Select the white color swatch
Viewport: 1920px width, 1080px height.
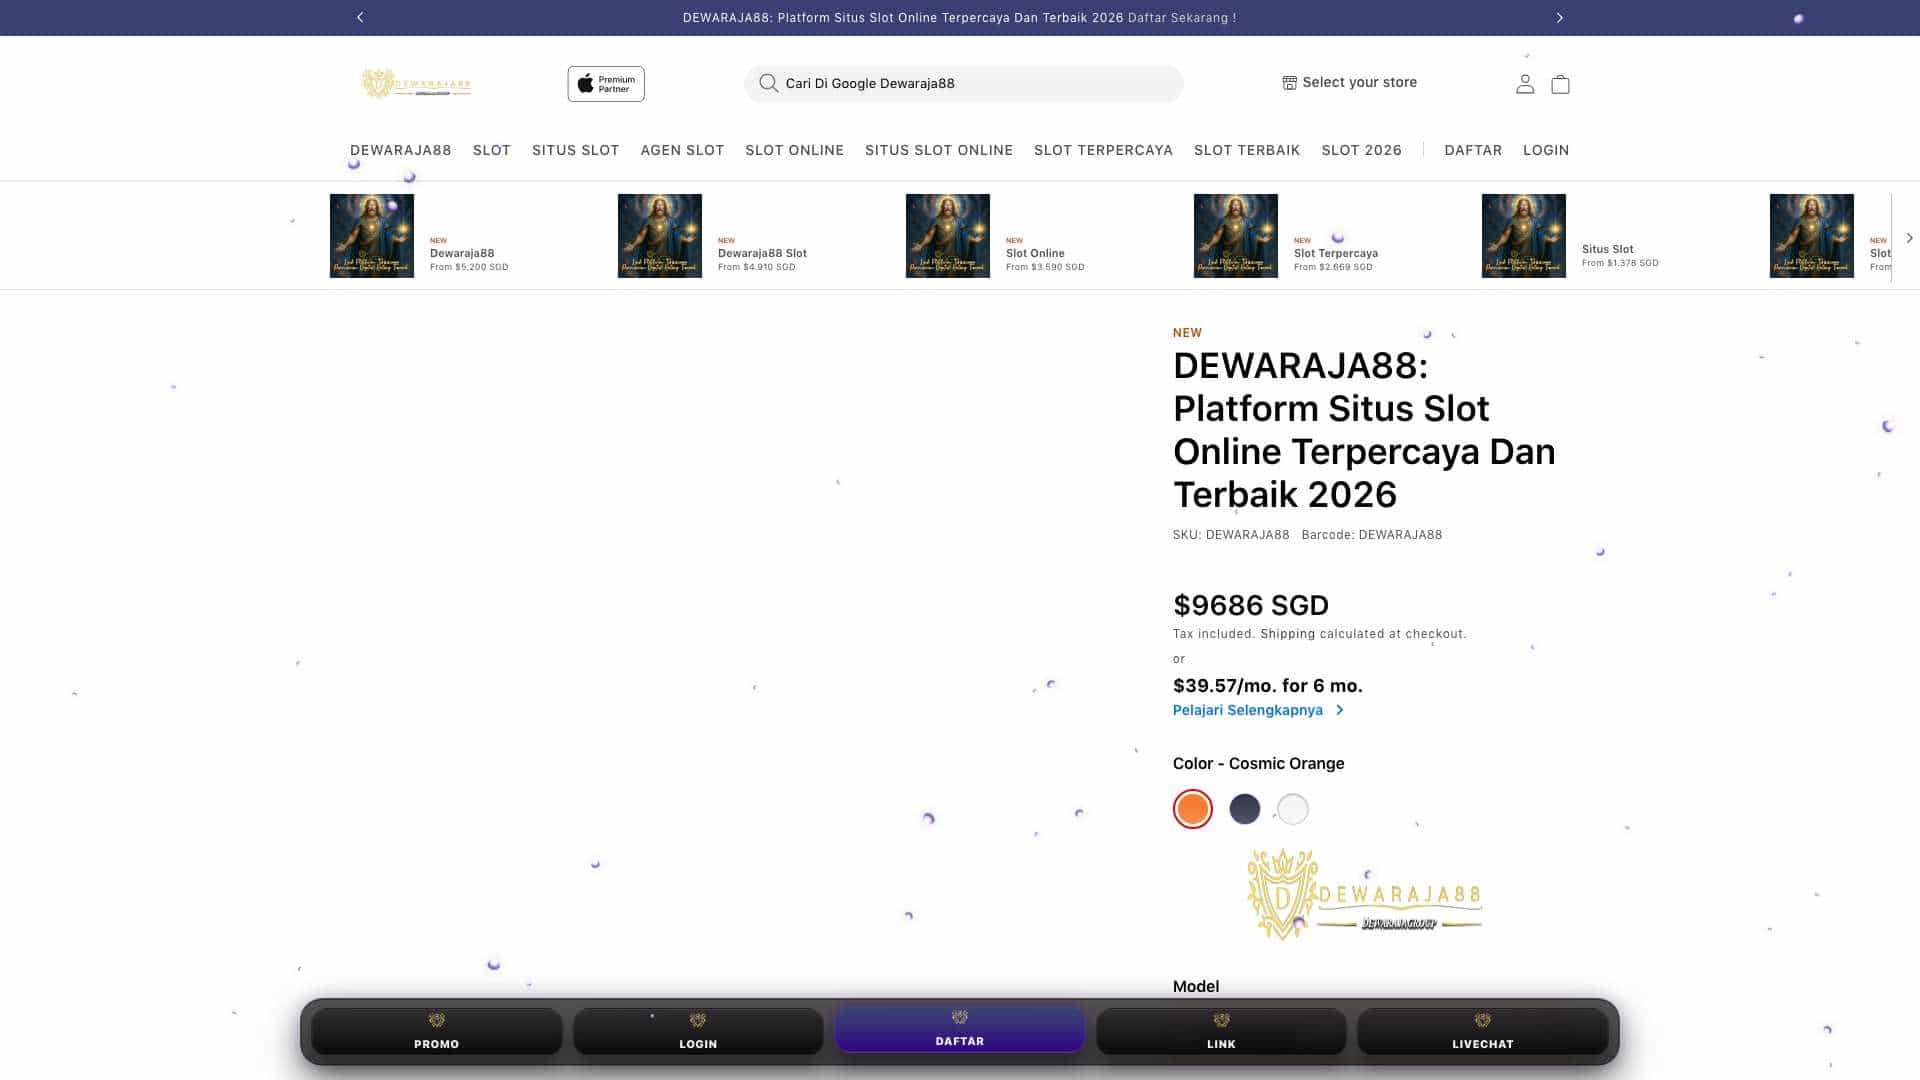tap(1292, 809)
